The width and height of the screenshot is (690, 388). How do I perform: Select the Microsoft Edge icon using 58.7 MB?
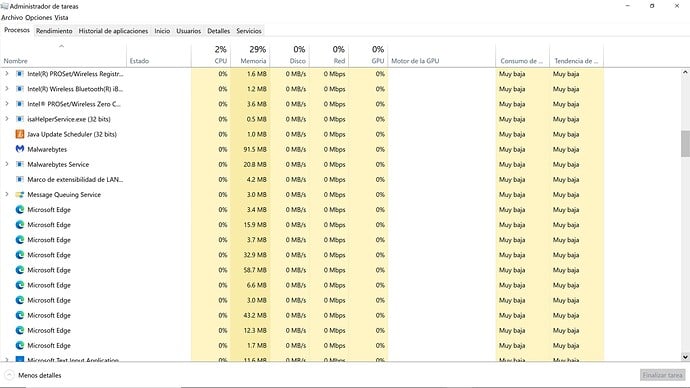point(20,270)
